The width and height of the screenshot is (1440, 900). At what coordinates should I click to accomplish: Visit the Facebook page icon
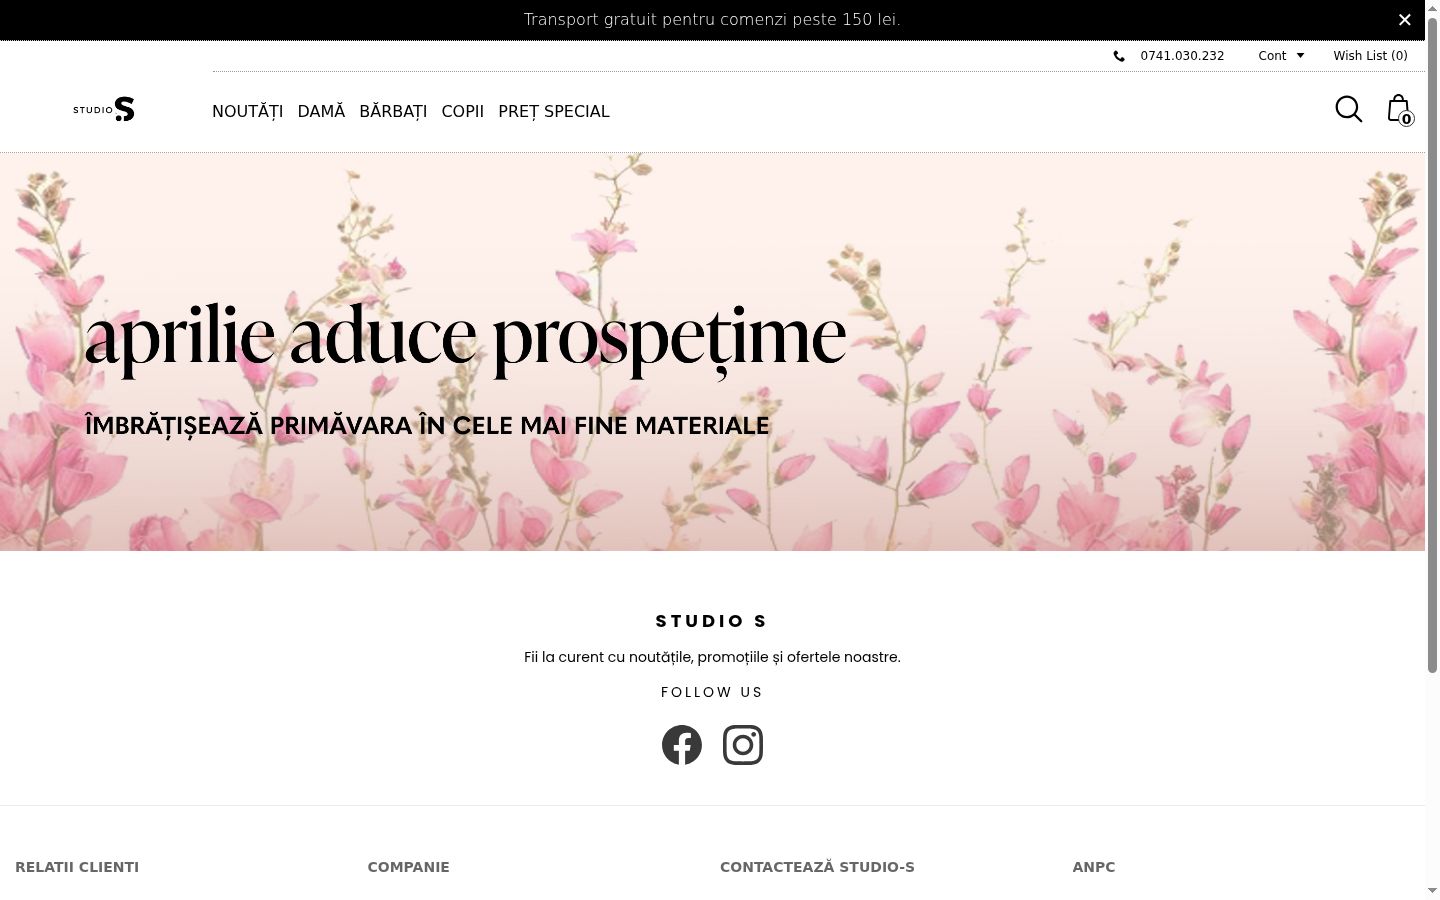tap(682, 745)
